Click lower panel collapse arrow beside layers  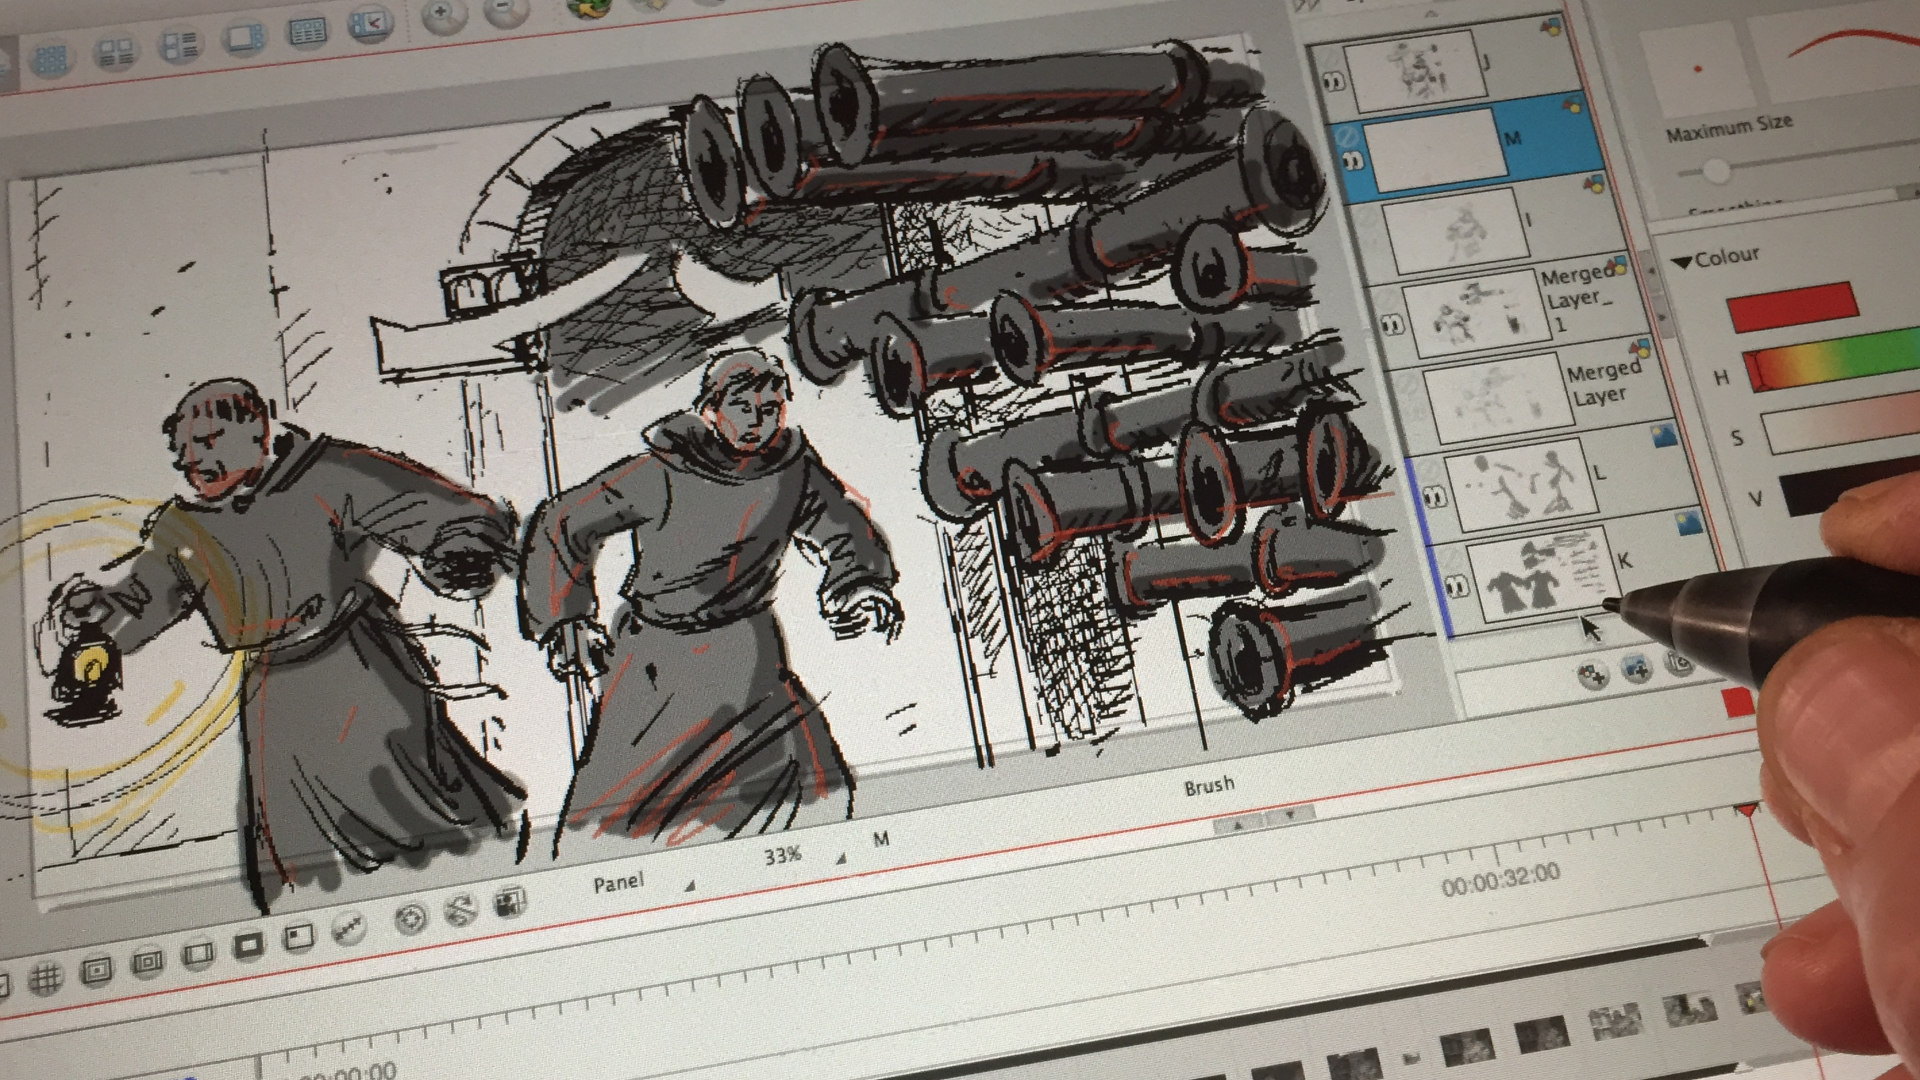(x=1661, y=317)
